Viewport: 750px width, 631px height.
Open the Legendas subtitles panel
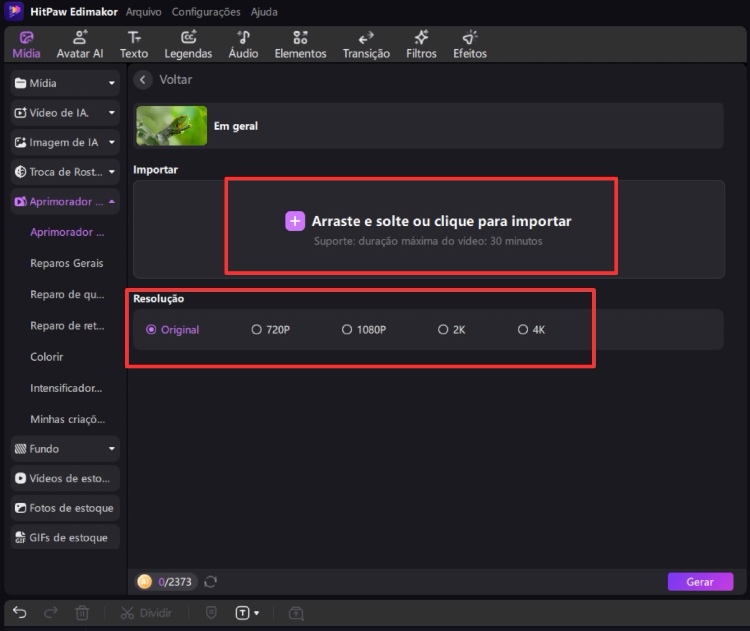pos(188,44)
